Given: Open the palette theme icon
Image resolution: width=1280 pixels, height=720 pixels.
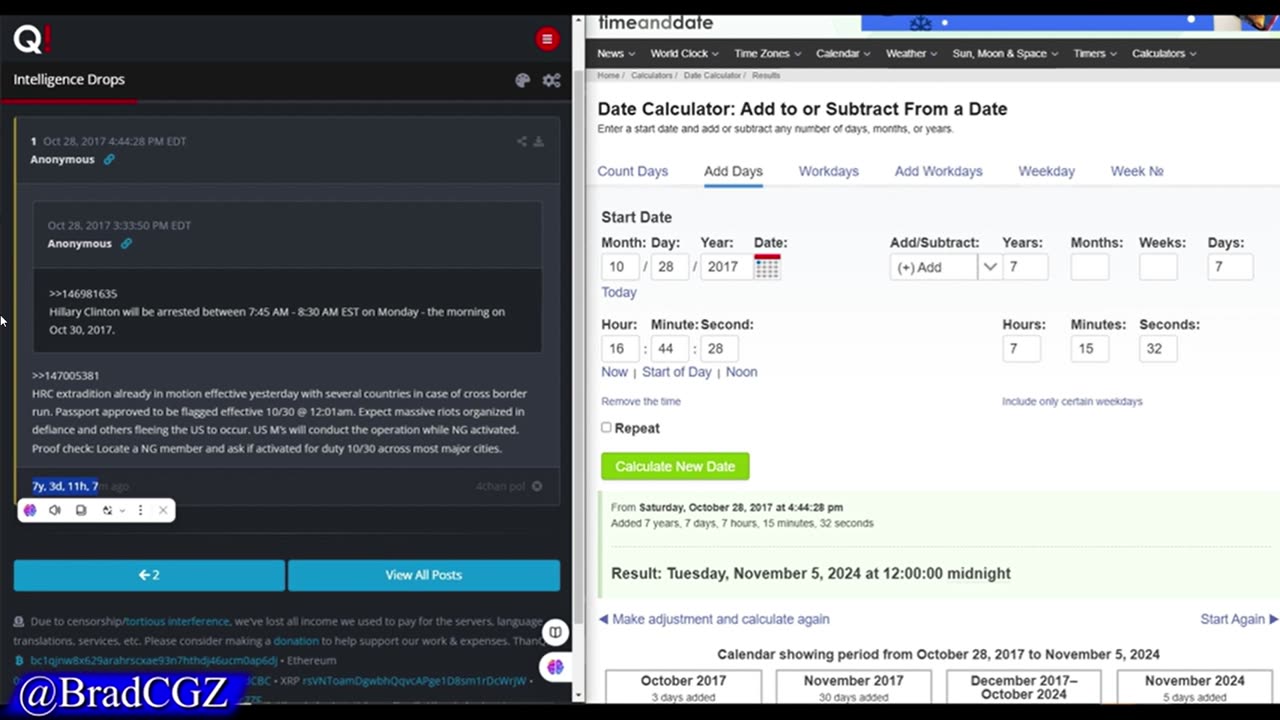Looking at the screenshot, I should pyautogui.click(x=522, y=80).
